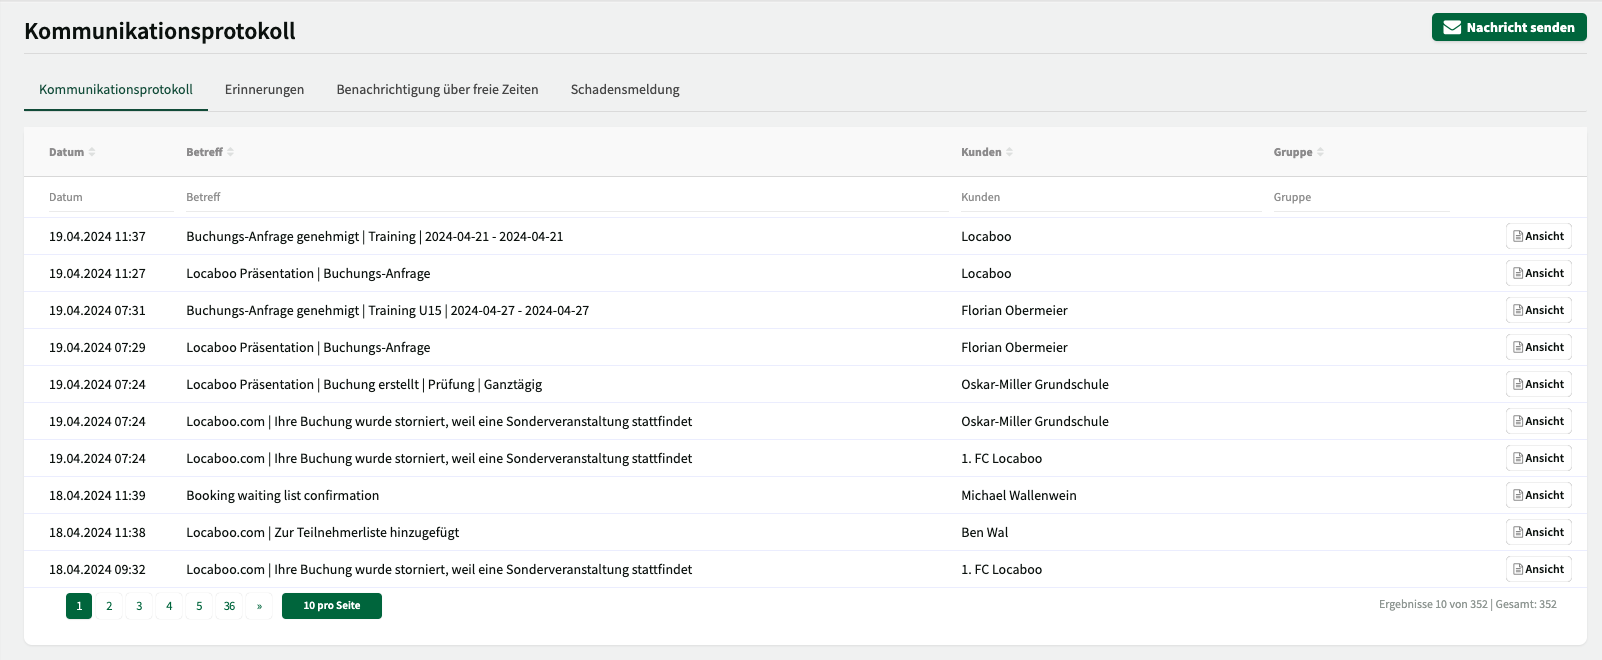The image size is (1602, 660).
Task: Click Oskar-Miller Grundschule in Prüfung row
Action: tap(1035, 384)
